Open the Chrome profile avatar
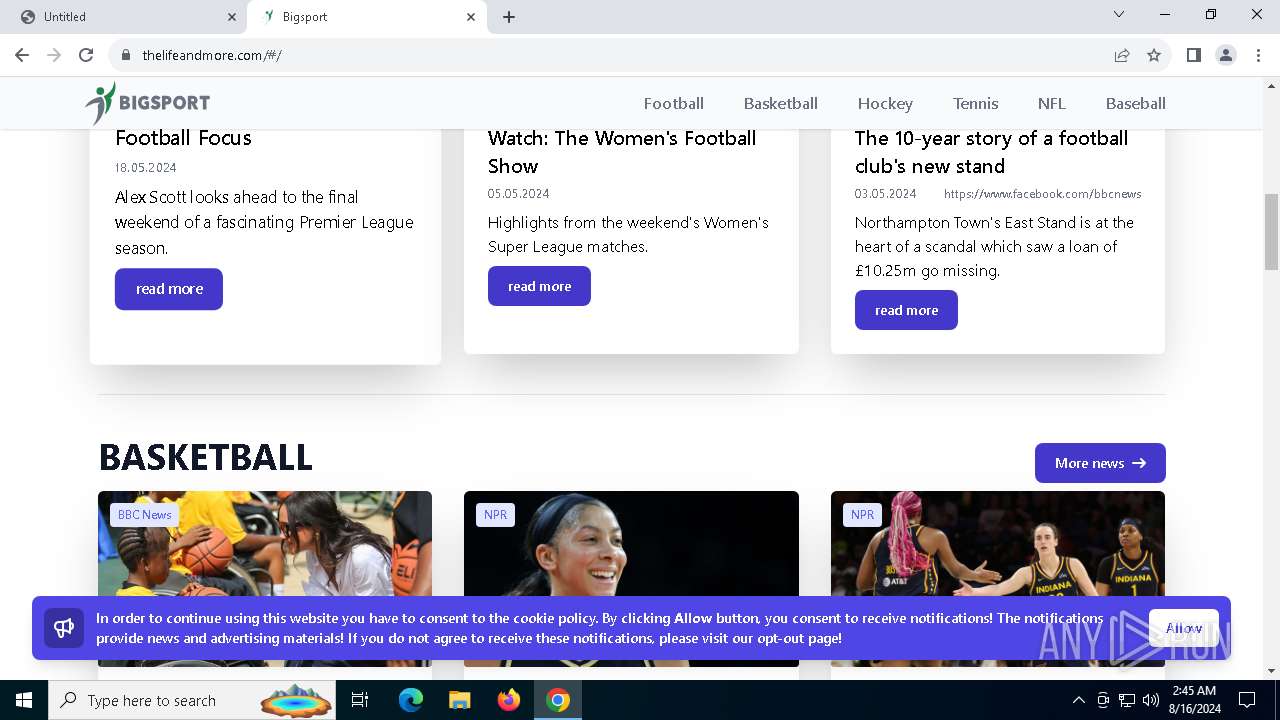The image size is (1280, 720). point(1226,55)
